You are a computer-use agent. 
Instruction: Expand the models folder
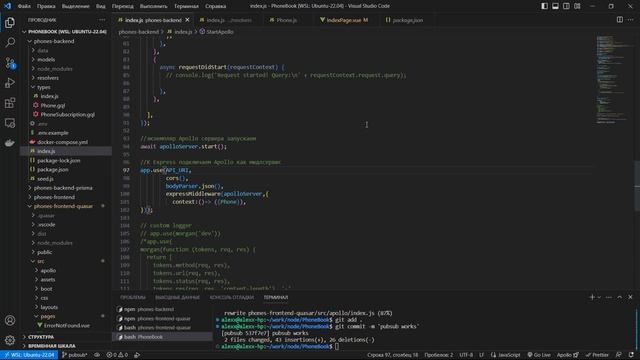46,60
